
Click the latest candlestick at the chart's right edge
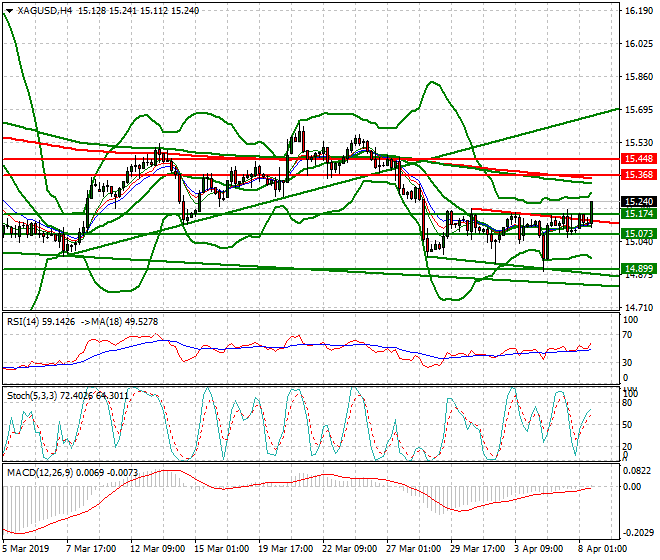pos(592,213)
